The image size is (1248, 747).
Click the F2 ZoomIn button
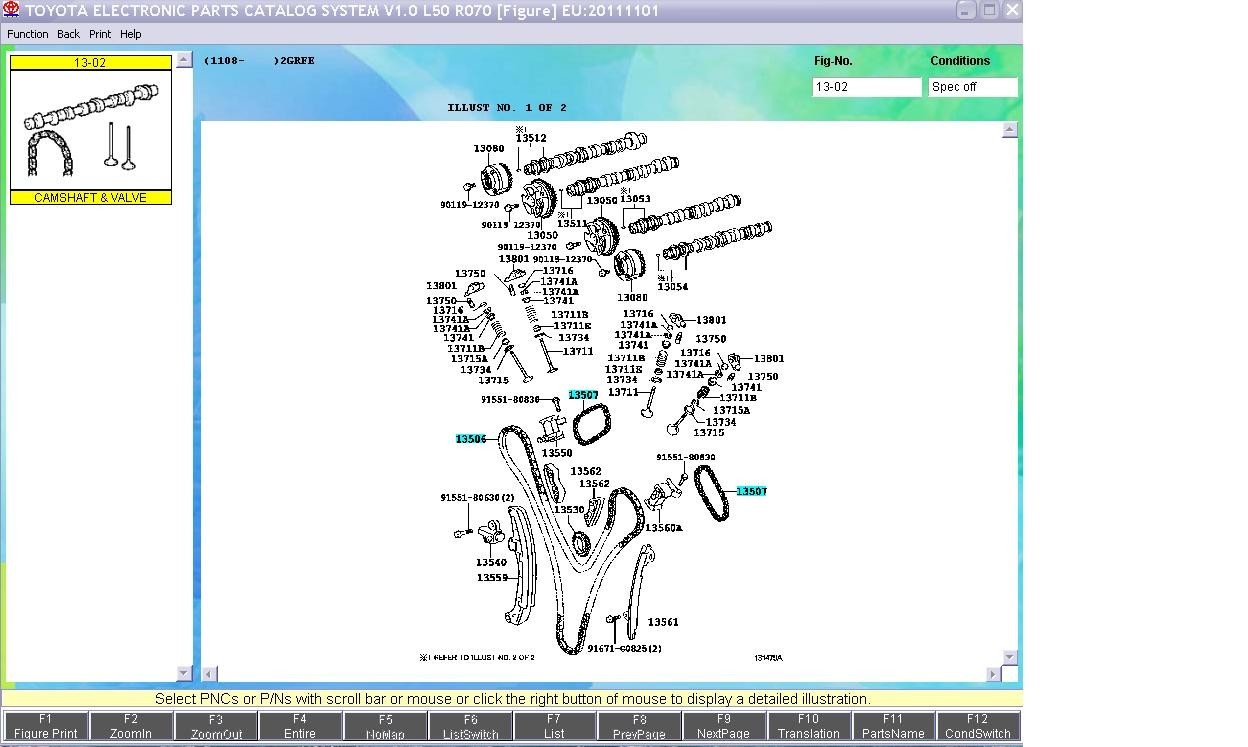click(x=131, y=726)
